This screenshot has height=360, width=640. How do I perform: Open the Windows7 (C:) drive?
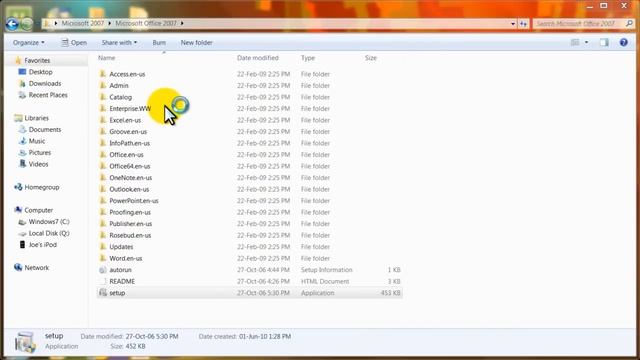point(49,222)
